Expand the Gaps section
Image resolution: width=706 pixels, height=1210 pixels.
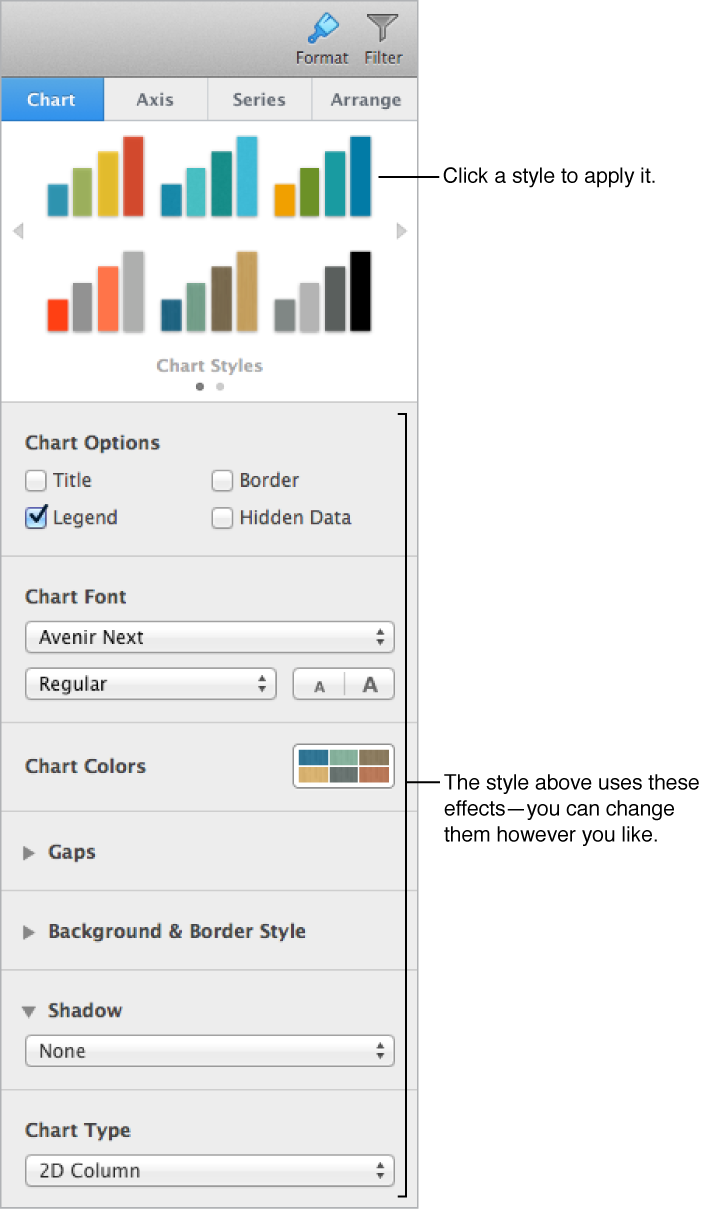[x=29, y=852]
